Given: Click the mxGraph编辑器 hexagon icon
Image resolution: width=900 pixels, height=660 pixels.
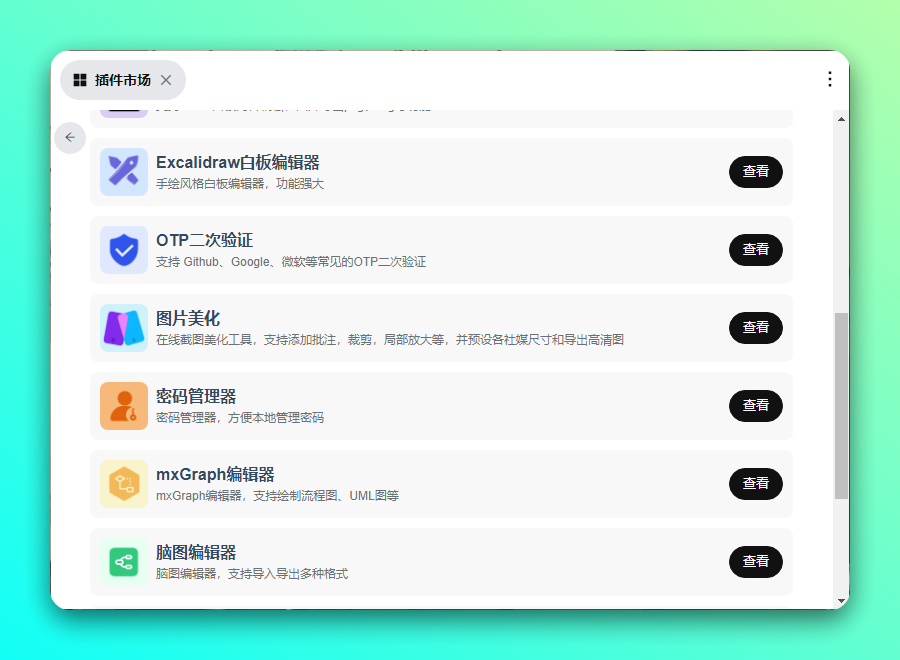Looking at the screenshot, I should tap(124, 484).
